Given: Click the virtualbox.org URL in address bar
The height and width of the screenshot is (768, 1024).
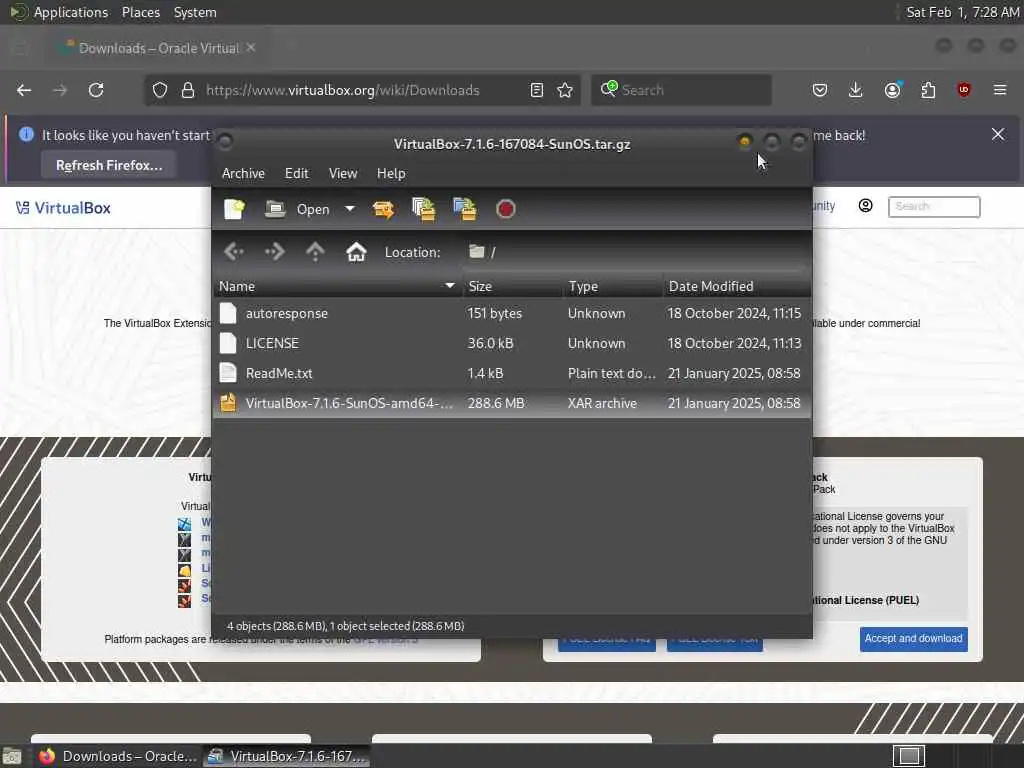Looking at the screenshot, I should pyautogui.click(x=343, y=90).
